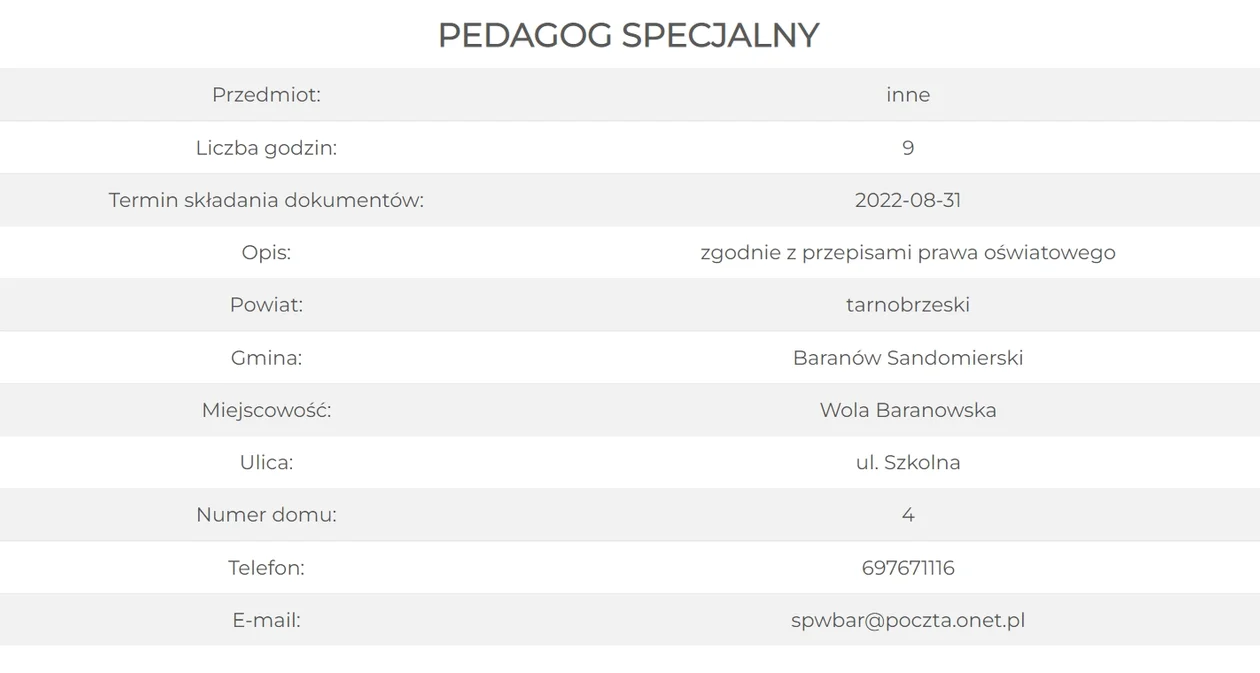
Task: Click the Gmina label
Action: 266,358
